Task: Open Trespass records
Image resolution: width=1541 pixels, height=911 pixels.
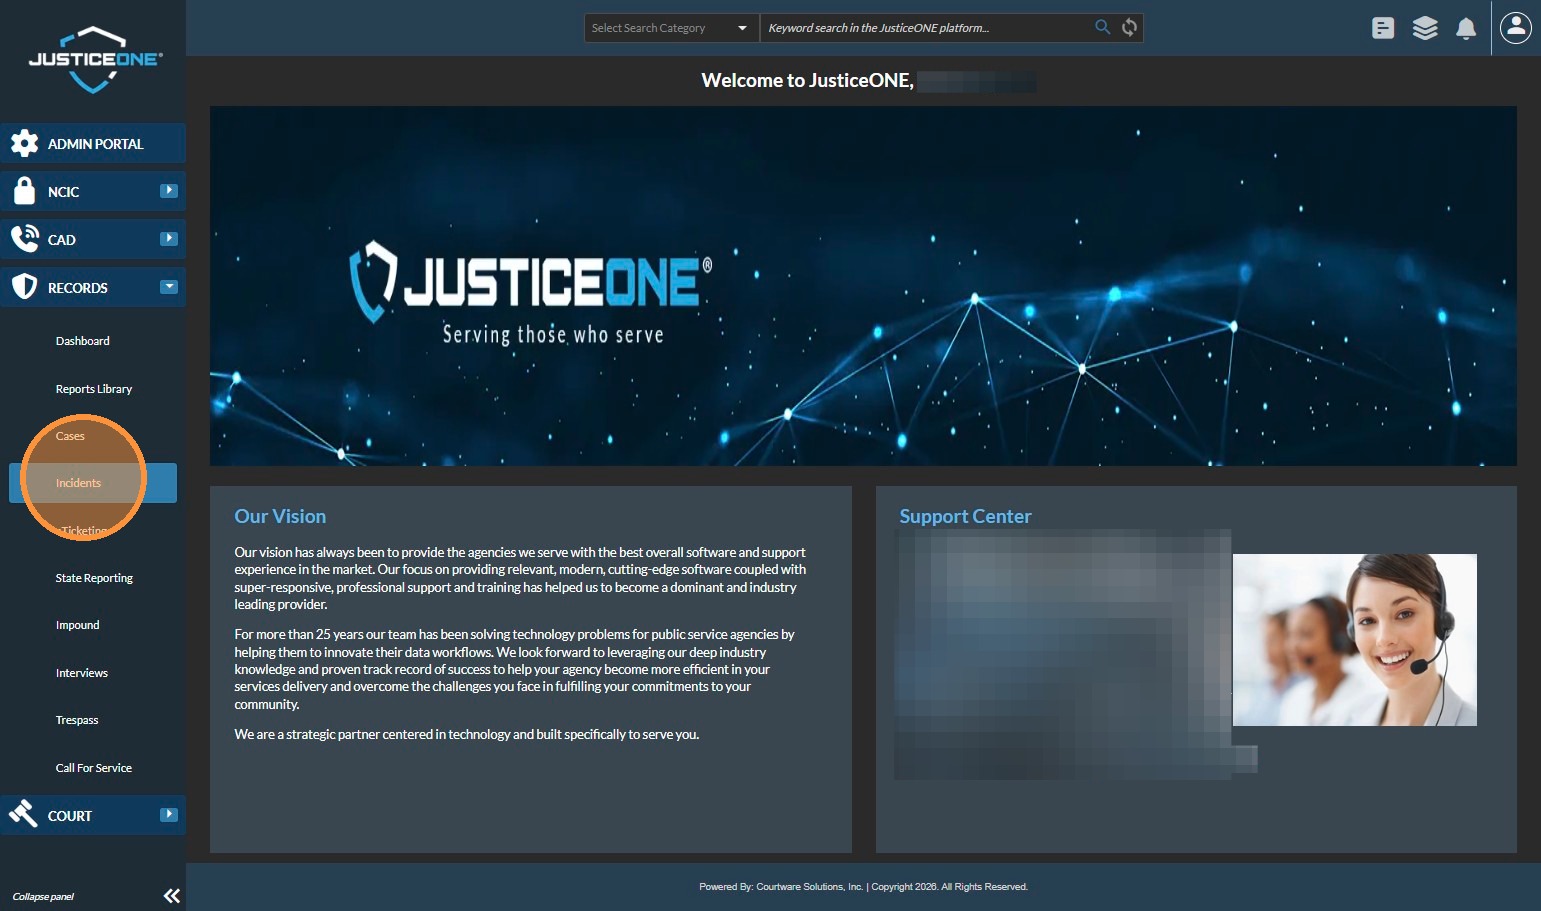Action: (77, 720)
